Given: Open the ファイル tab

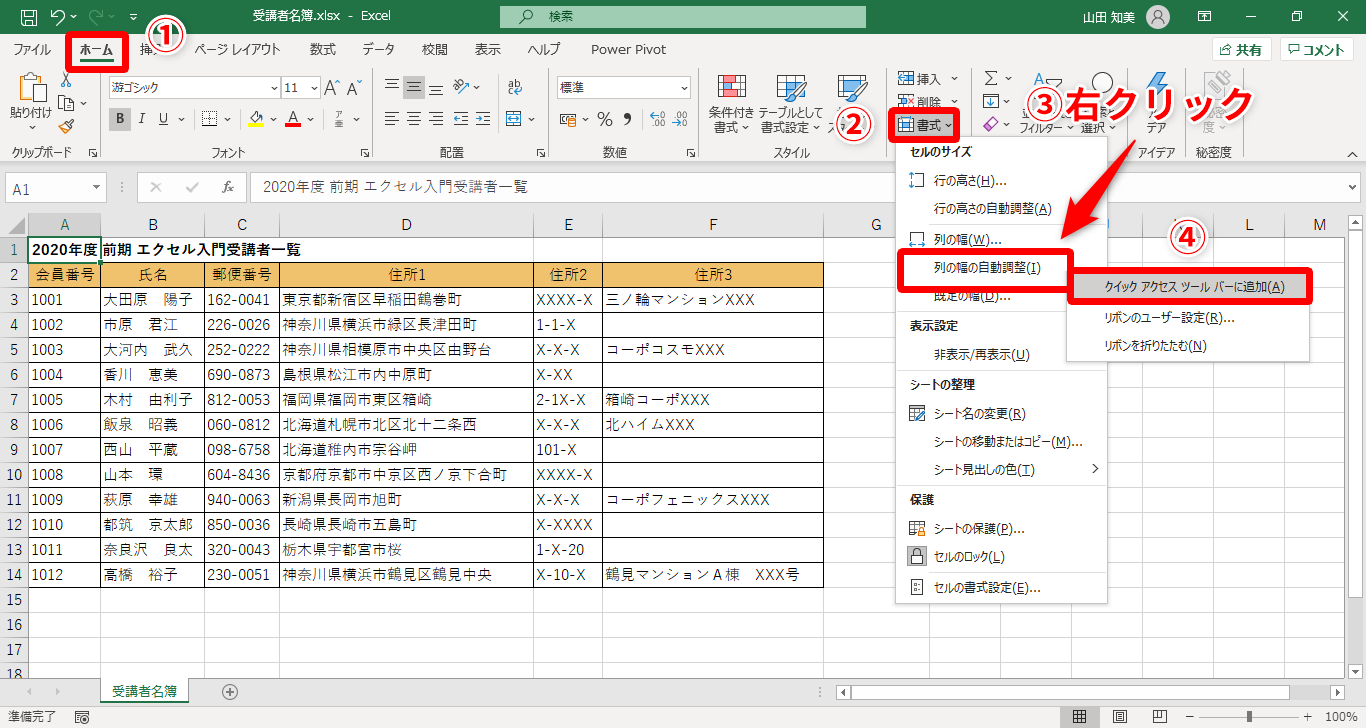Looking at the screenshot, I should (32, 49).
